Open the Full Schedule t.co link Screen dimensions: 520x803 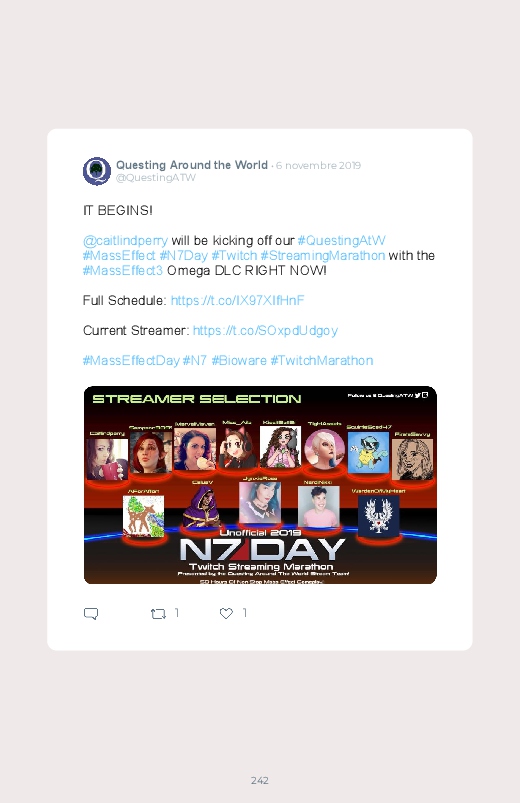(x=237, y=300)
